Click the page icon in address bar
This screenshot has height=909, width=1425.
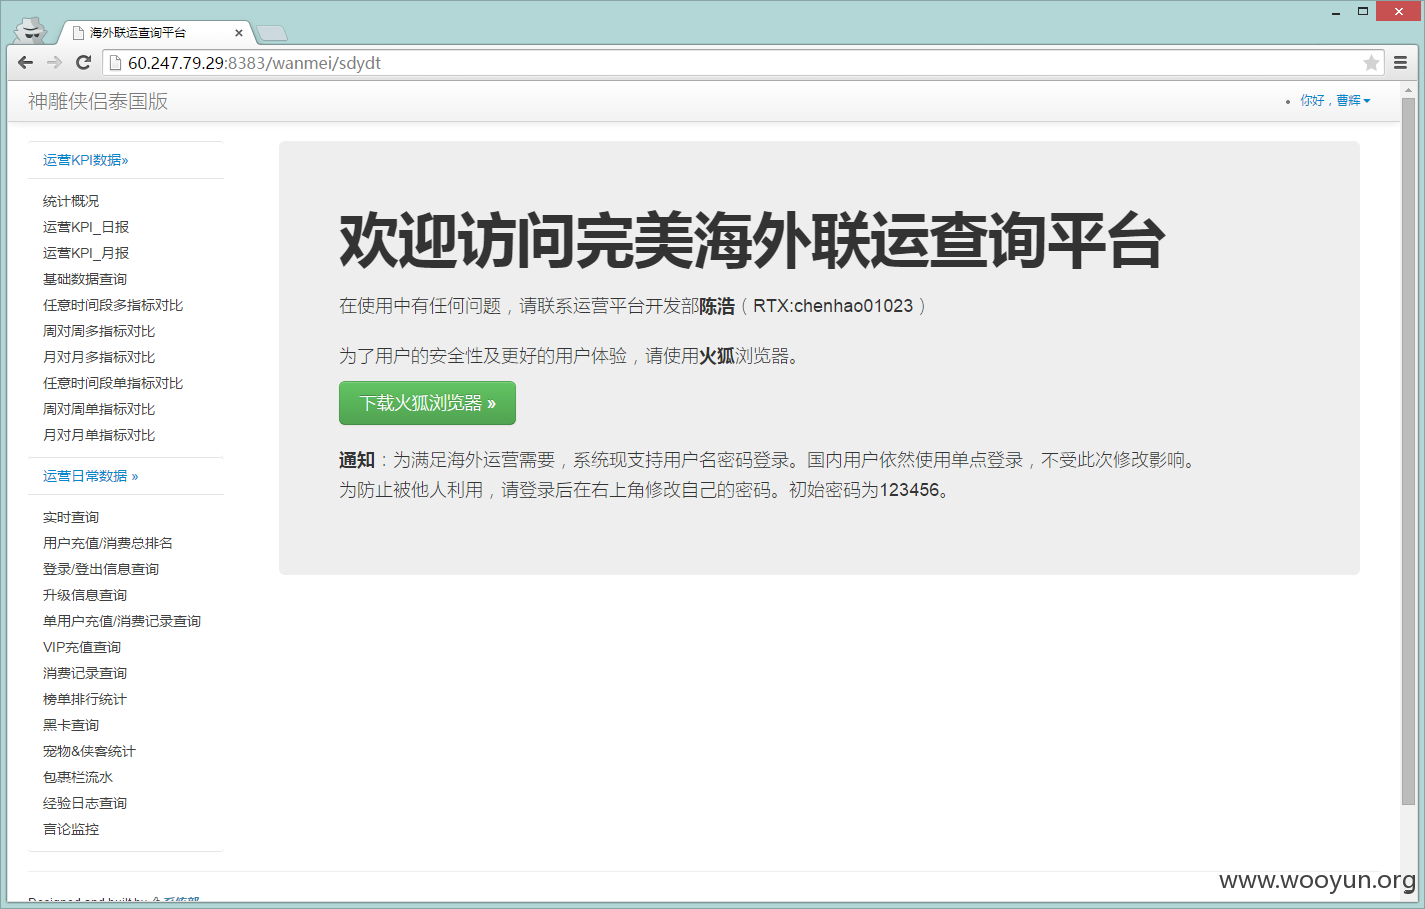point(115,63)
